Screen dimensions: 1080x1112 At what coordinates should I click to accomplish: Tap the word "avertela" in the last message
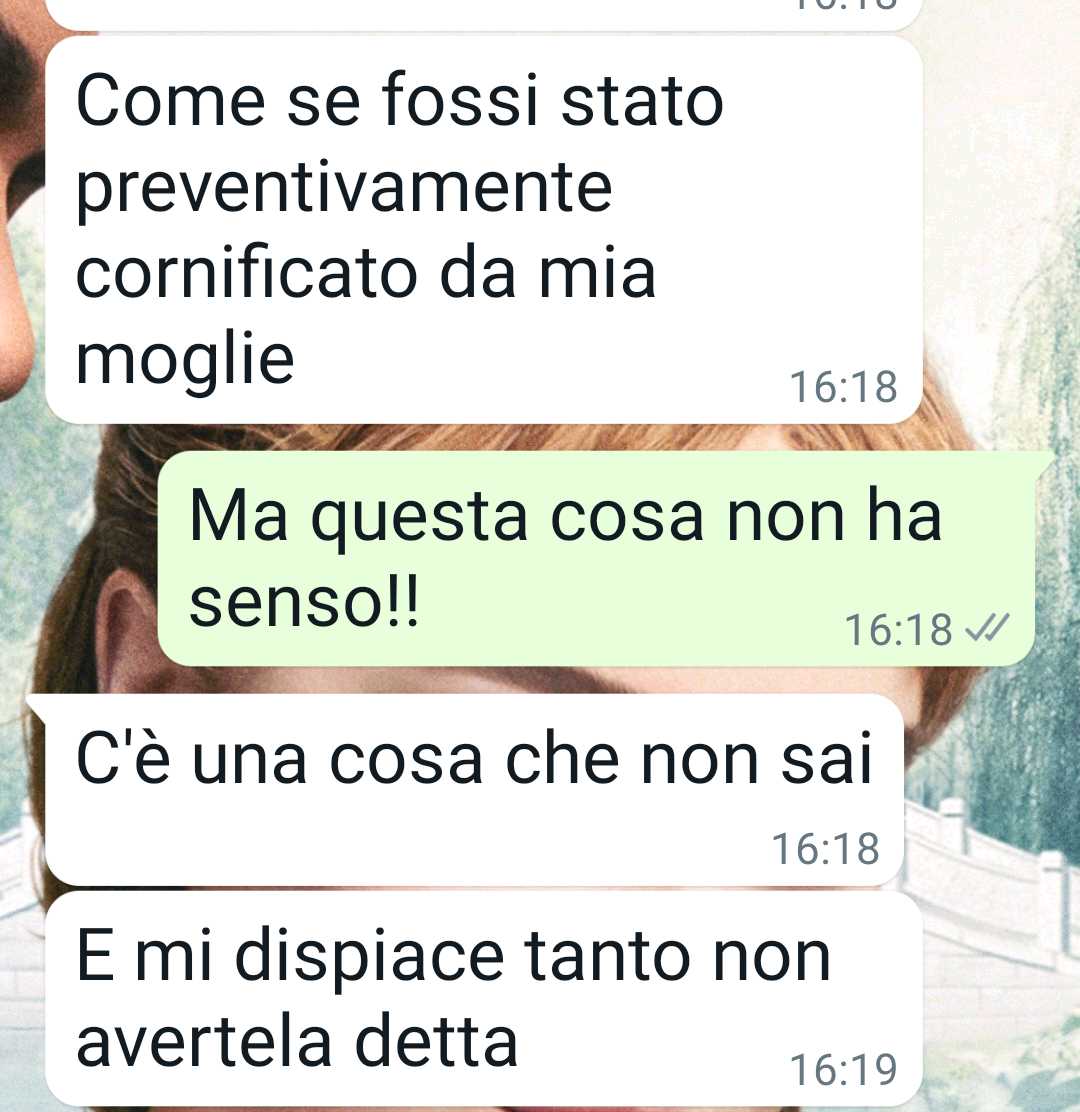(x=204, y=1042)
